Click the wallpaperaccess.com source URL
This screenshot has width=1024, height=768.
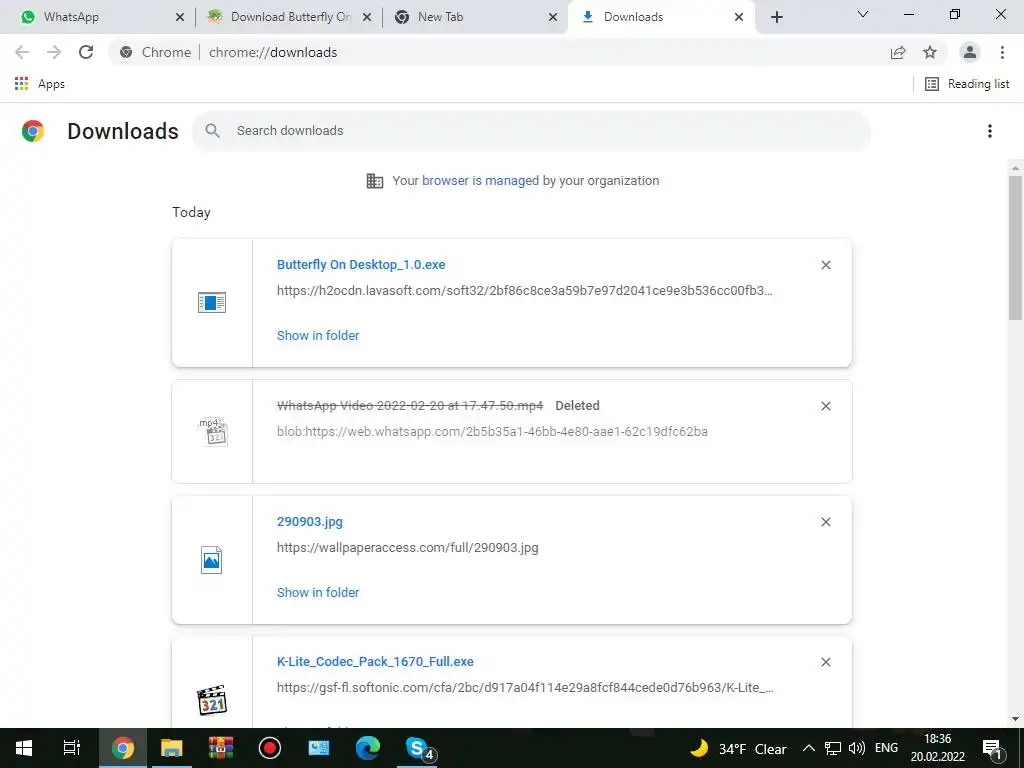pyautogui.click(x=408, y=548)
